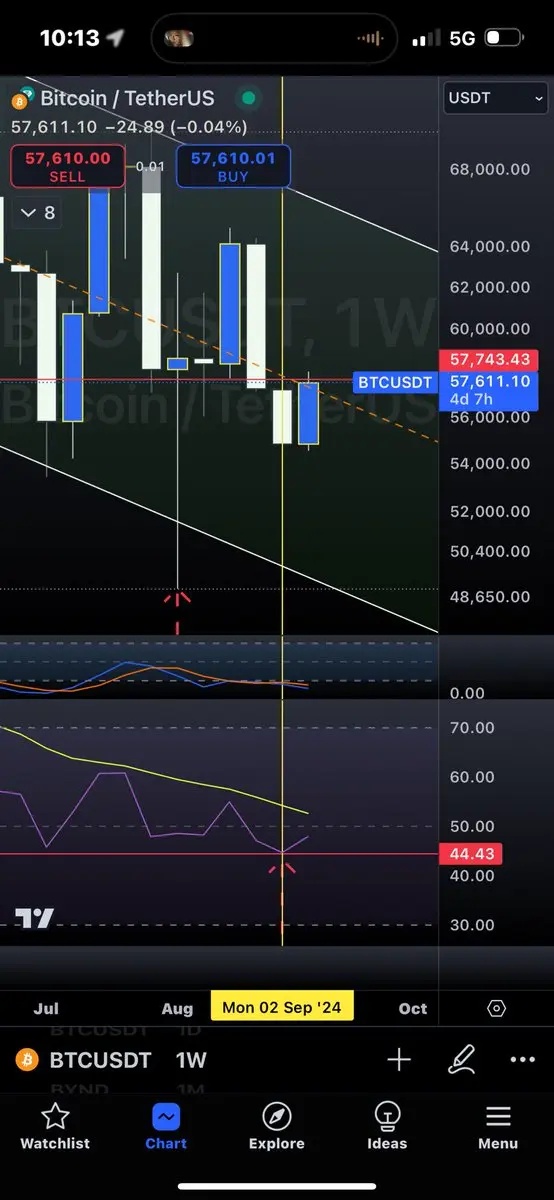
Task: Tap the 5G network indicator
Action: 462,38
